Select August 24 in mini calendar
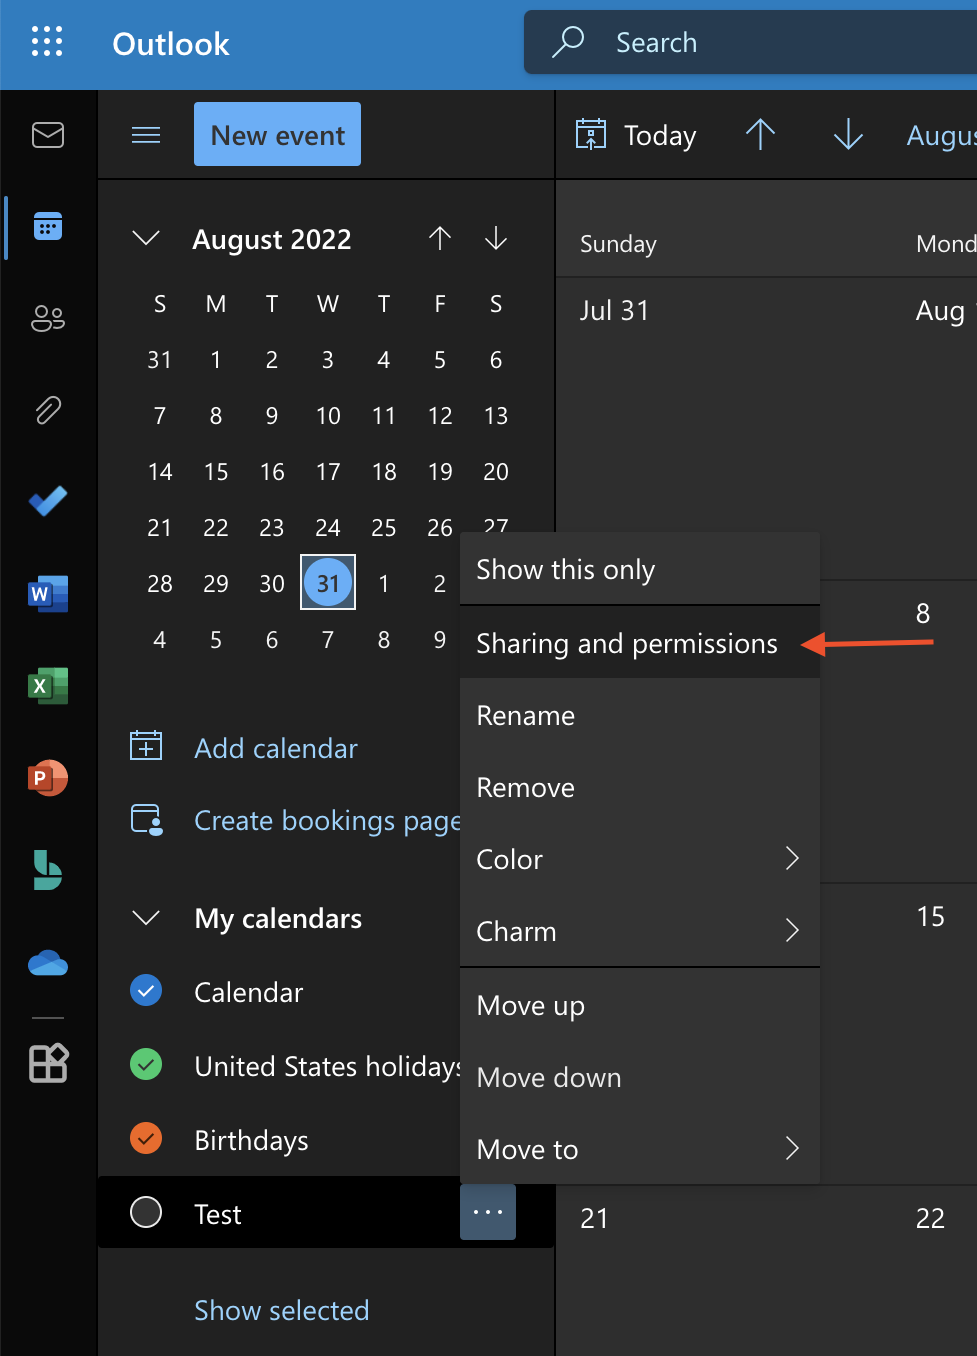Viewport: 977px width, 1356px height. 328,527
